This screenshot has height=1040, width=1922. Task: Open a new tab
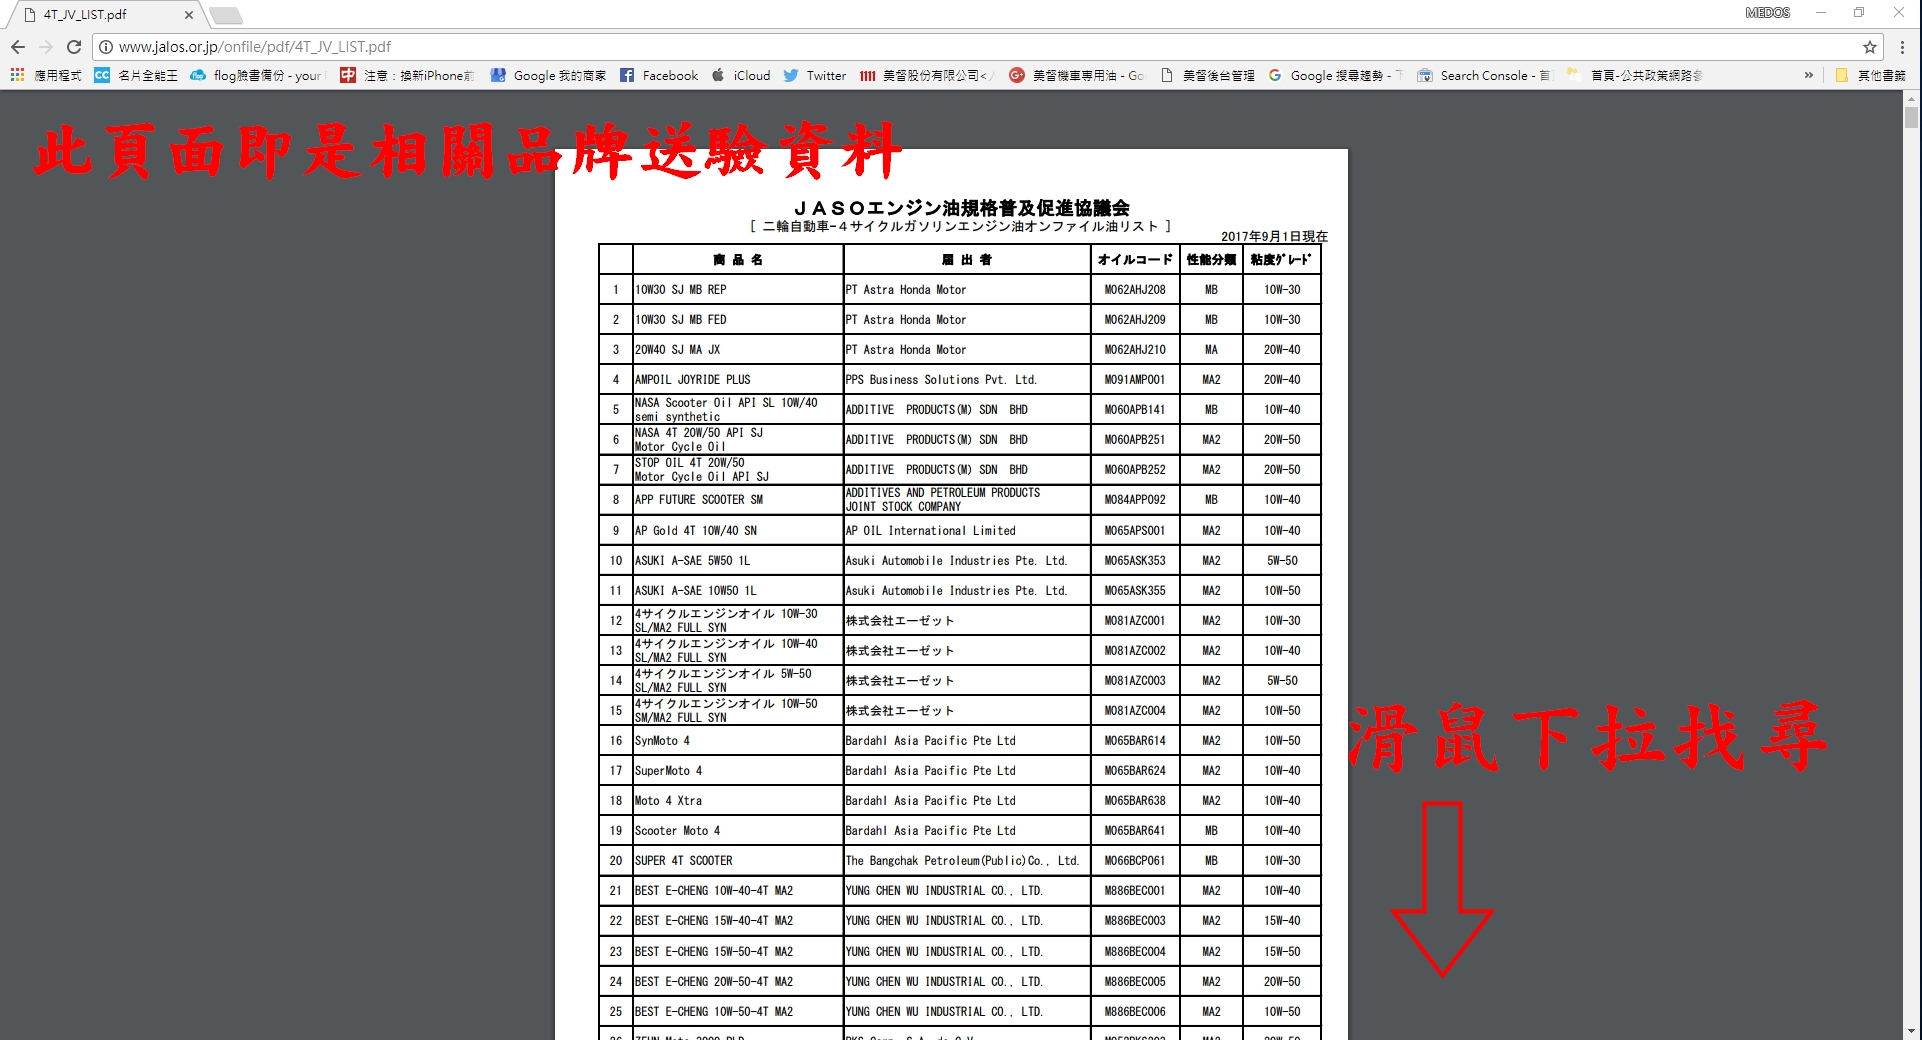(226, 15)
